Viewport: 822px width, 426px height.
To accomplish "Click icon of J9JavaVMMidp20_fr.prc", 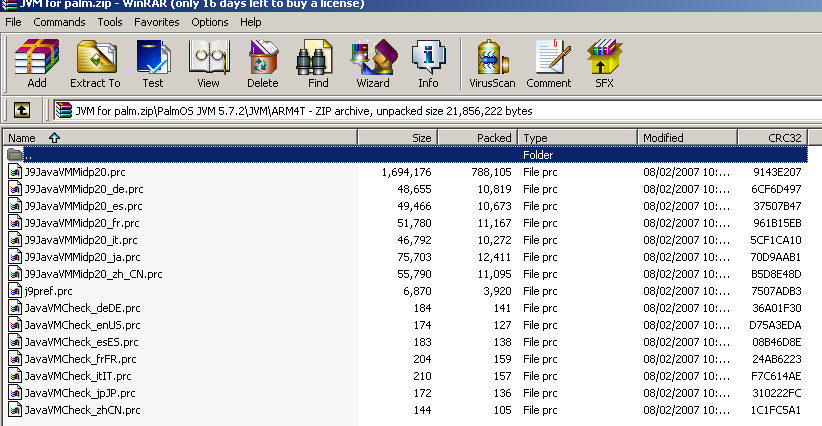I will pos(15,223).
